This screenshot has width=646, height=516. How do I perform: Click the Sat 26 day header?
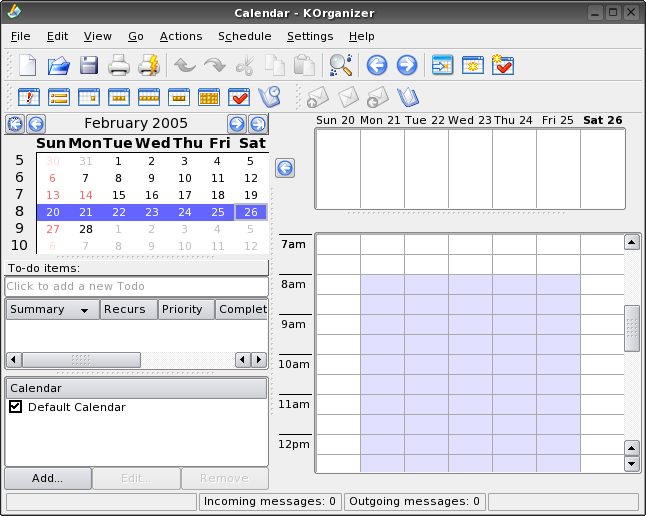(603, 120)
